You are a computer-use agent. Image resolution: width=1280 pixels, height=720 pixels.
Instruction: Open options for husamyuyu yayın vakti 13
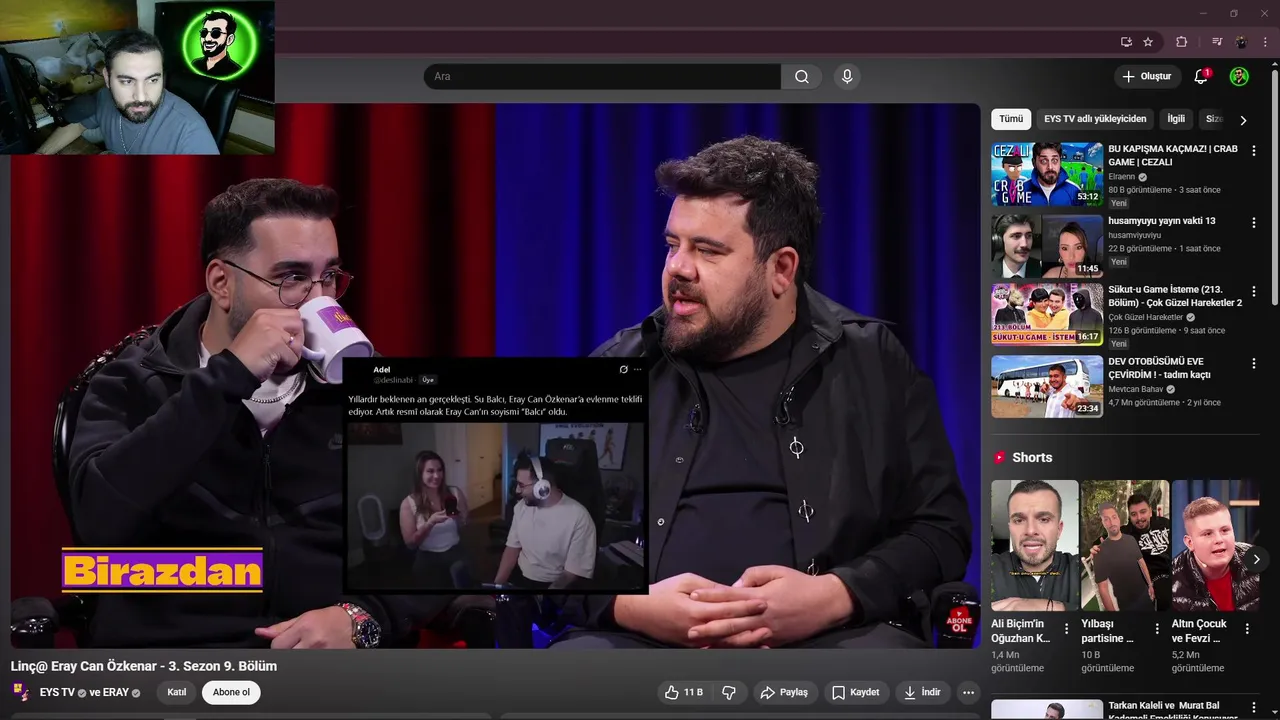1254,222
